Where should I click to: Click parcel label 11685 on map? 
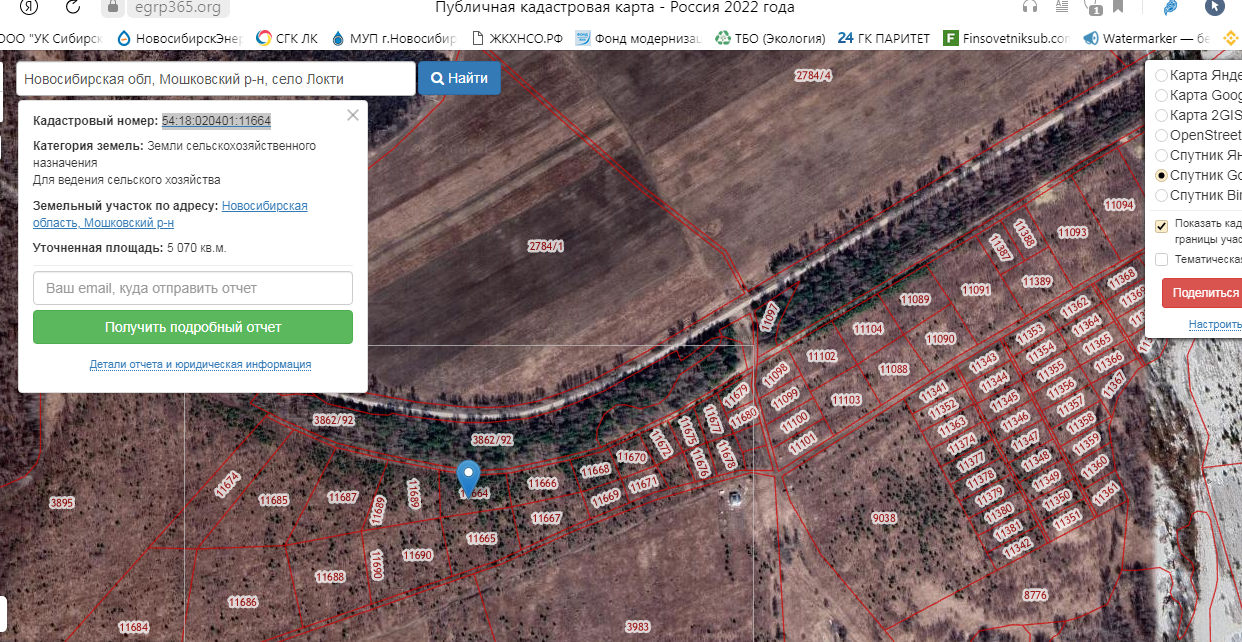273,499
